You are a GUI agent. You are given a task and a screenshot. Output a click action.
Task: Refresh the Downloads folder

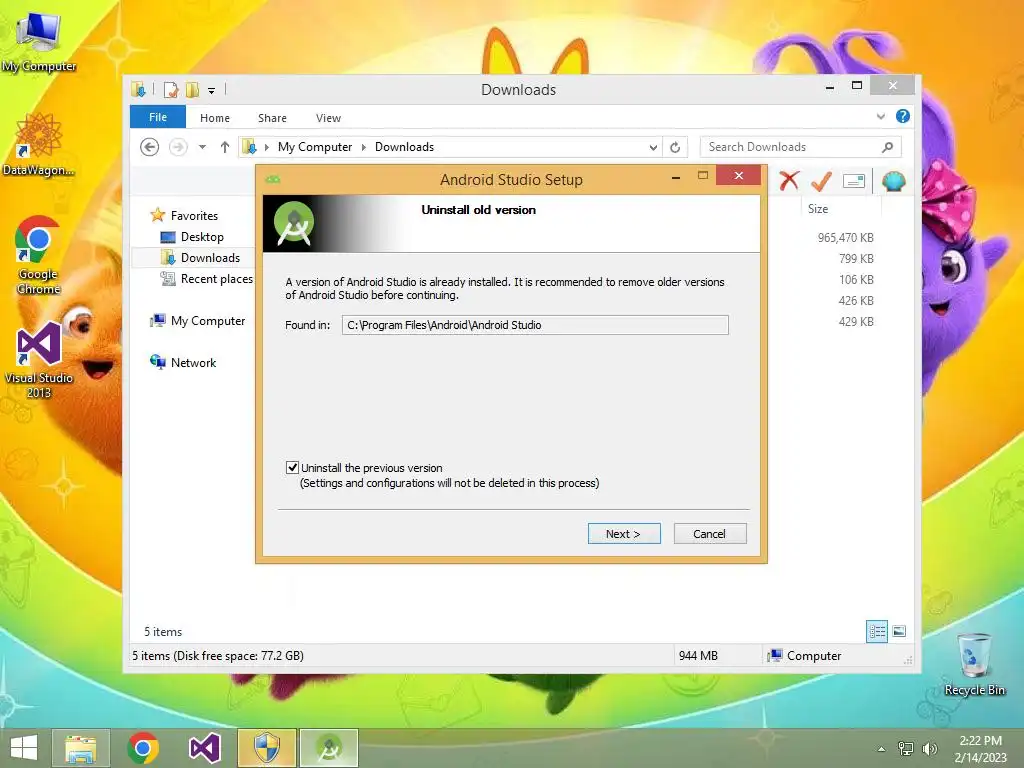[x=675, y=148]
